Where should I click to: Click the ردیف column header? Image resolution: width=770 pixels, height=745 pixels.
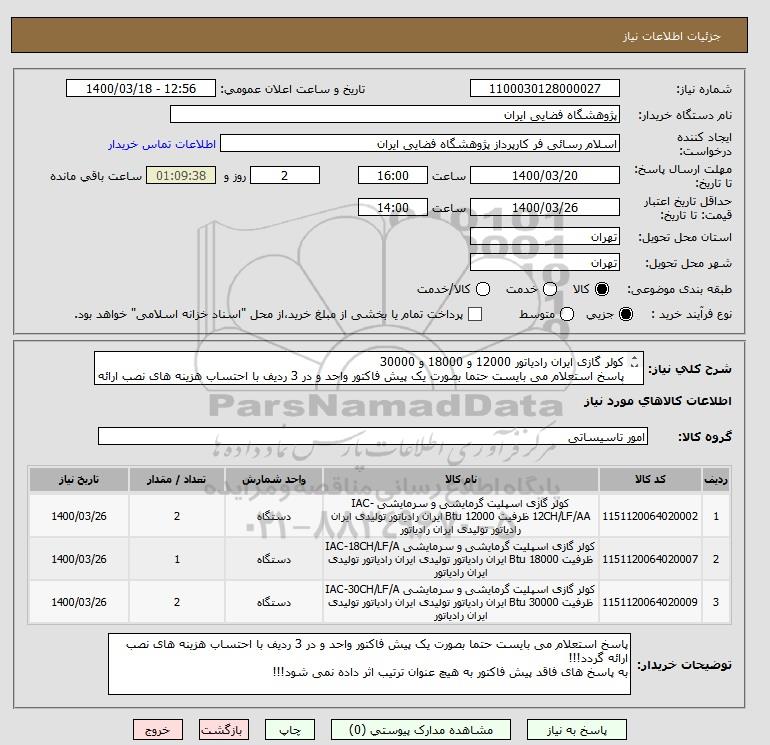coord(716,479)
